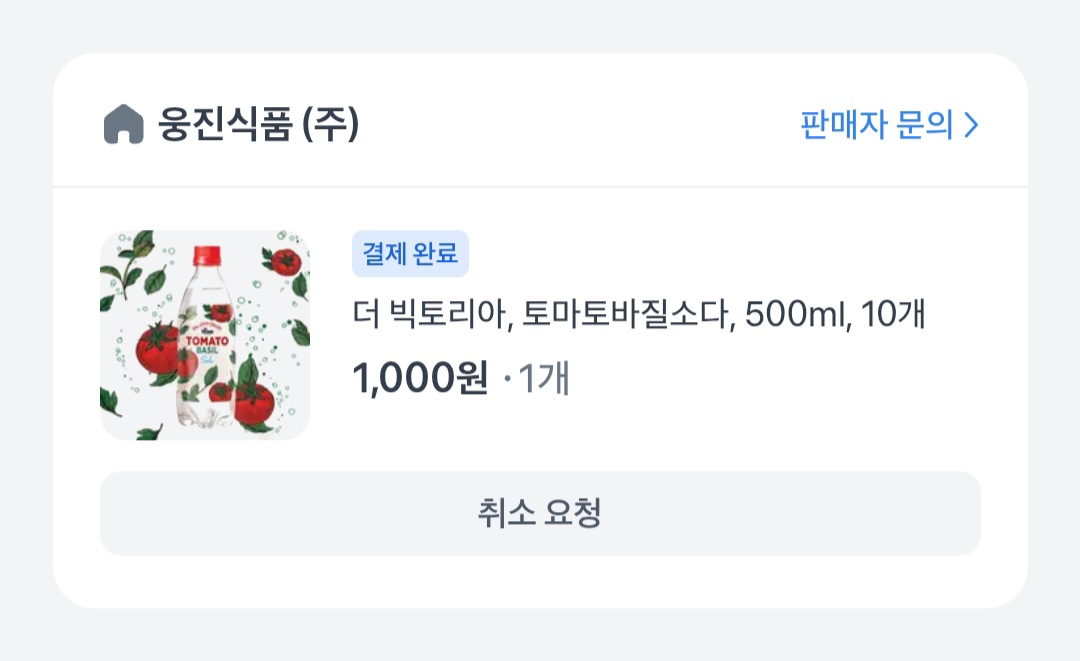This screenshot has width=1080, height=661.
Task: Click the blue 결제 완료 payment complete tag
Action: click(411, 253)
